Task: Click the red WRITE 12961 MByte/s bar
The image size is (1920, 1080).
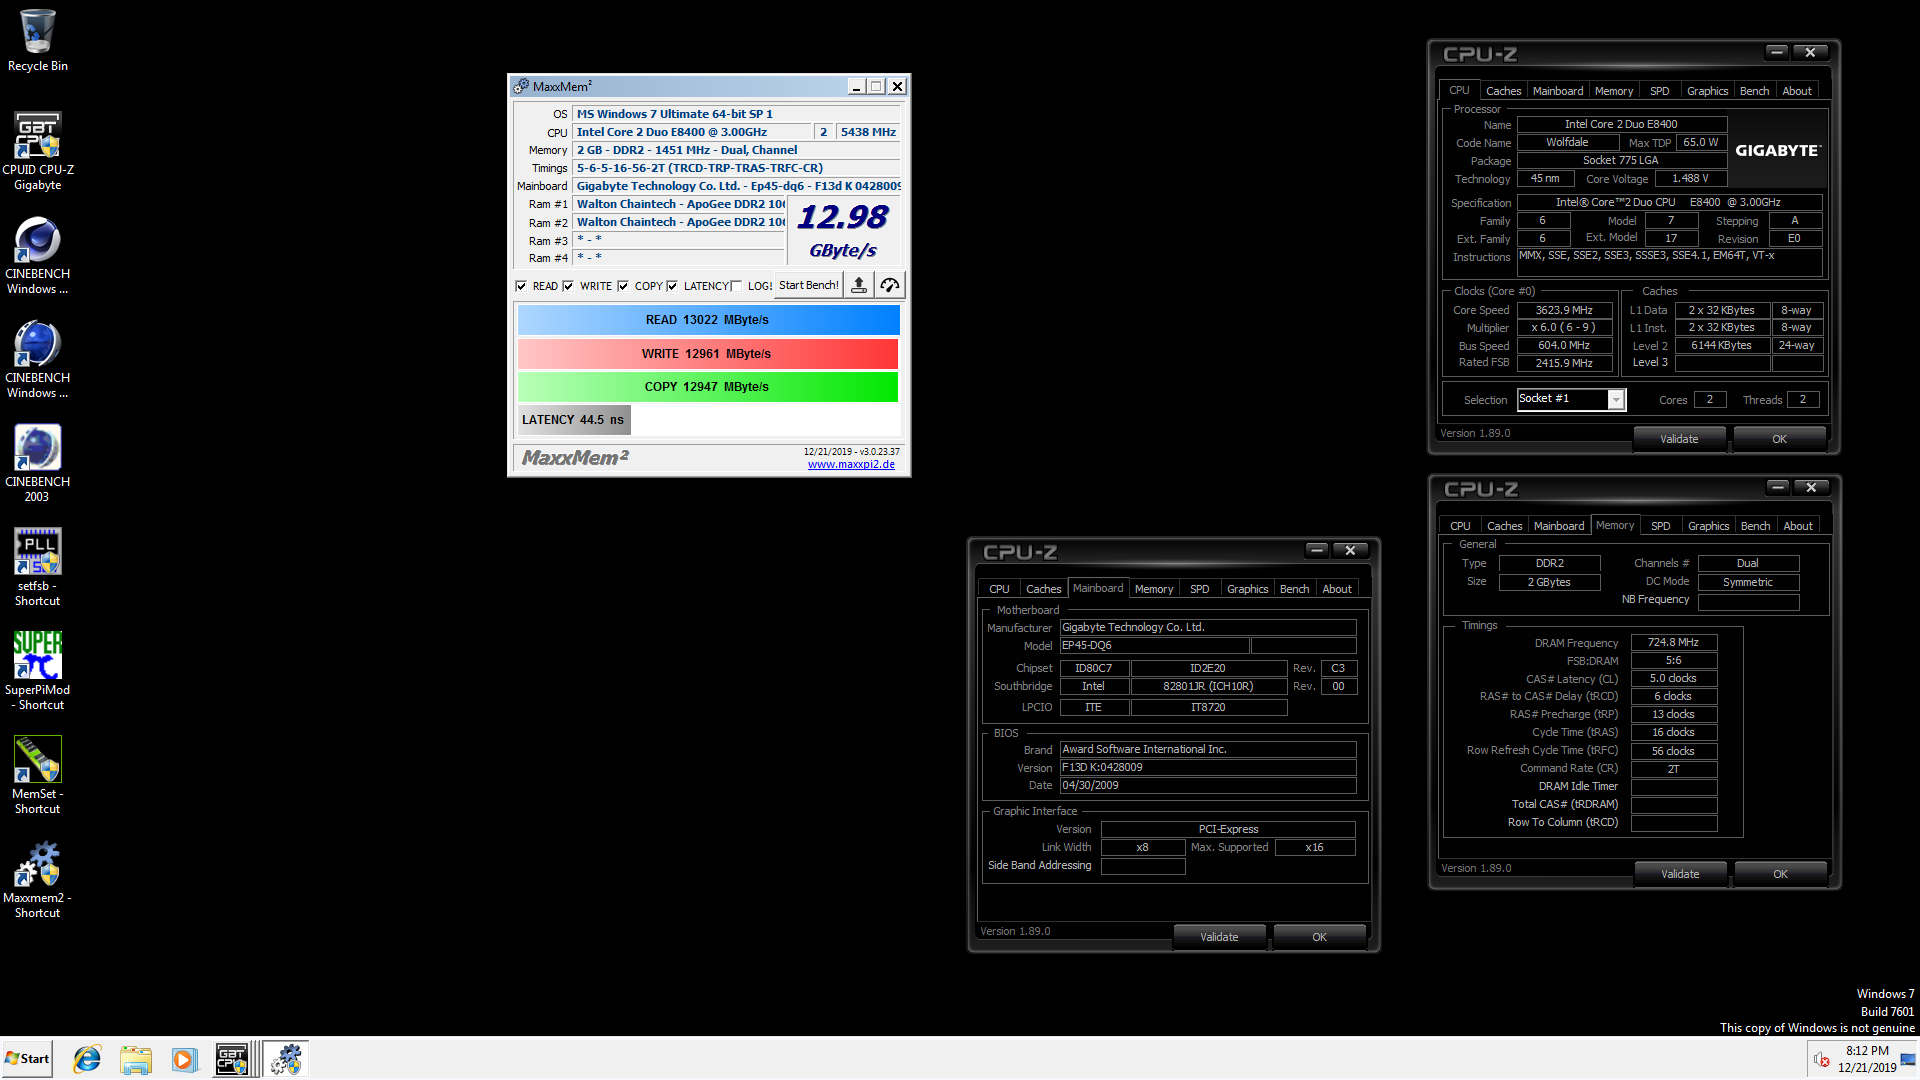Action: 708,354
